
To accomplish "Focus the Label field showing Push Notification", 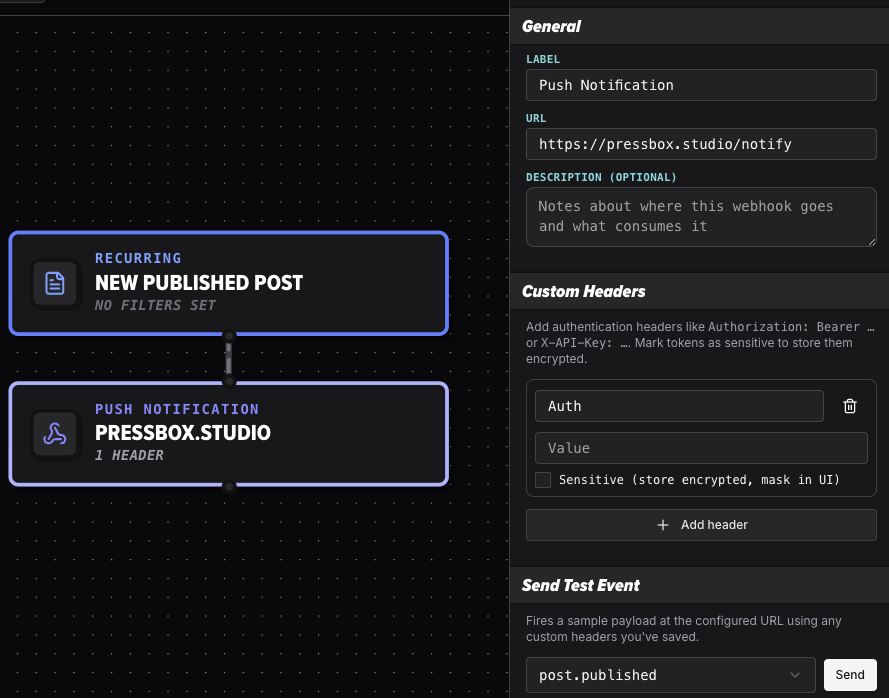I will click(701, 85).
